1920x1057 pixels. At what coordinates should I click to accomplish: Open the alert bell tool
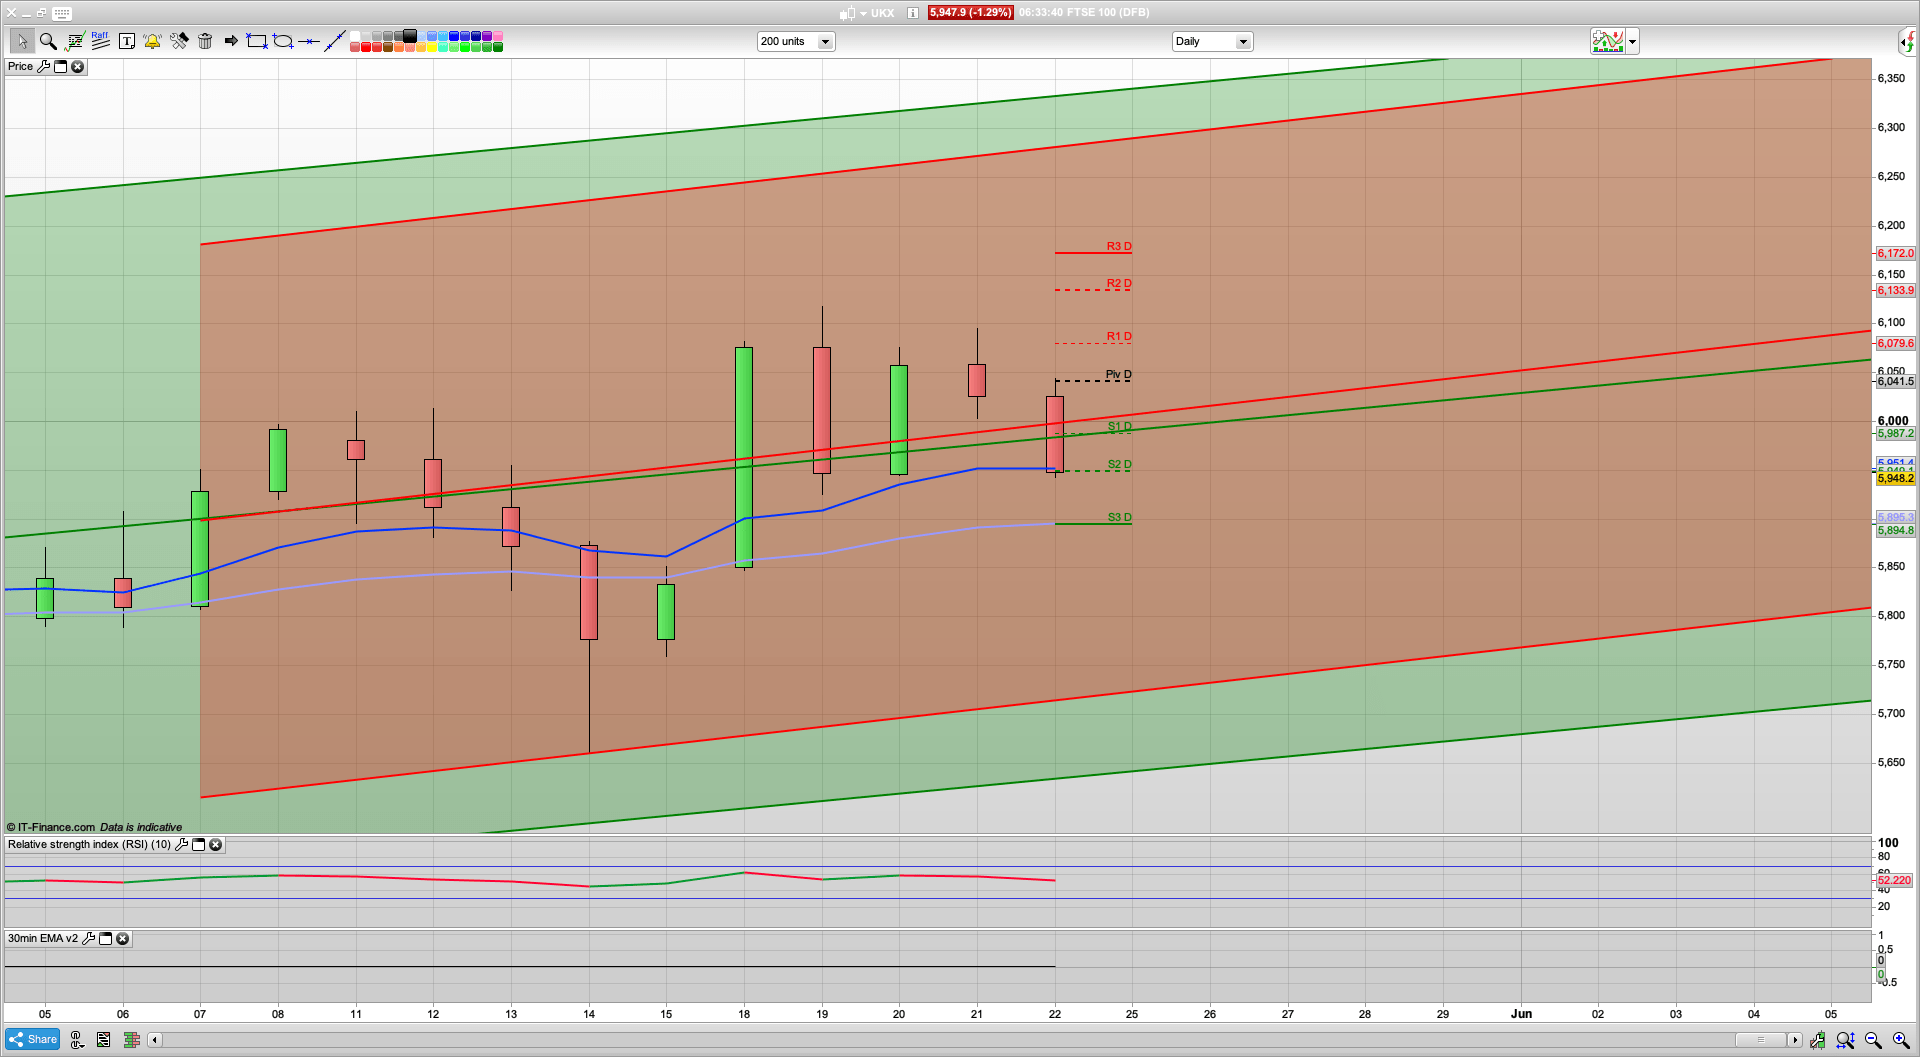coord(152,41)
